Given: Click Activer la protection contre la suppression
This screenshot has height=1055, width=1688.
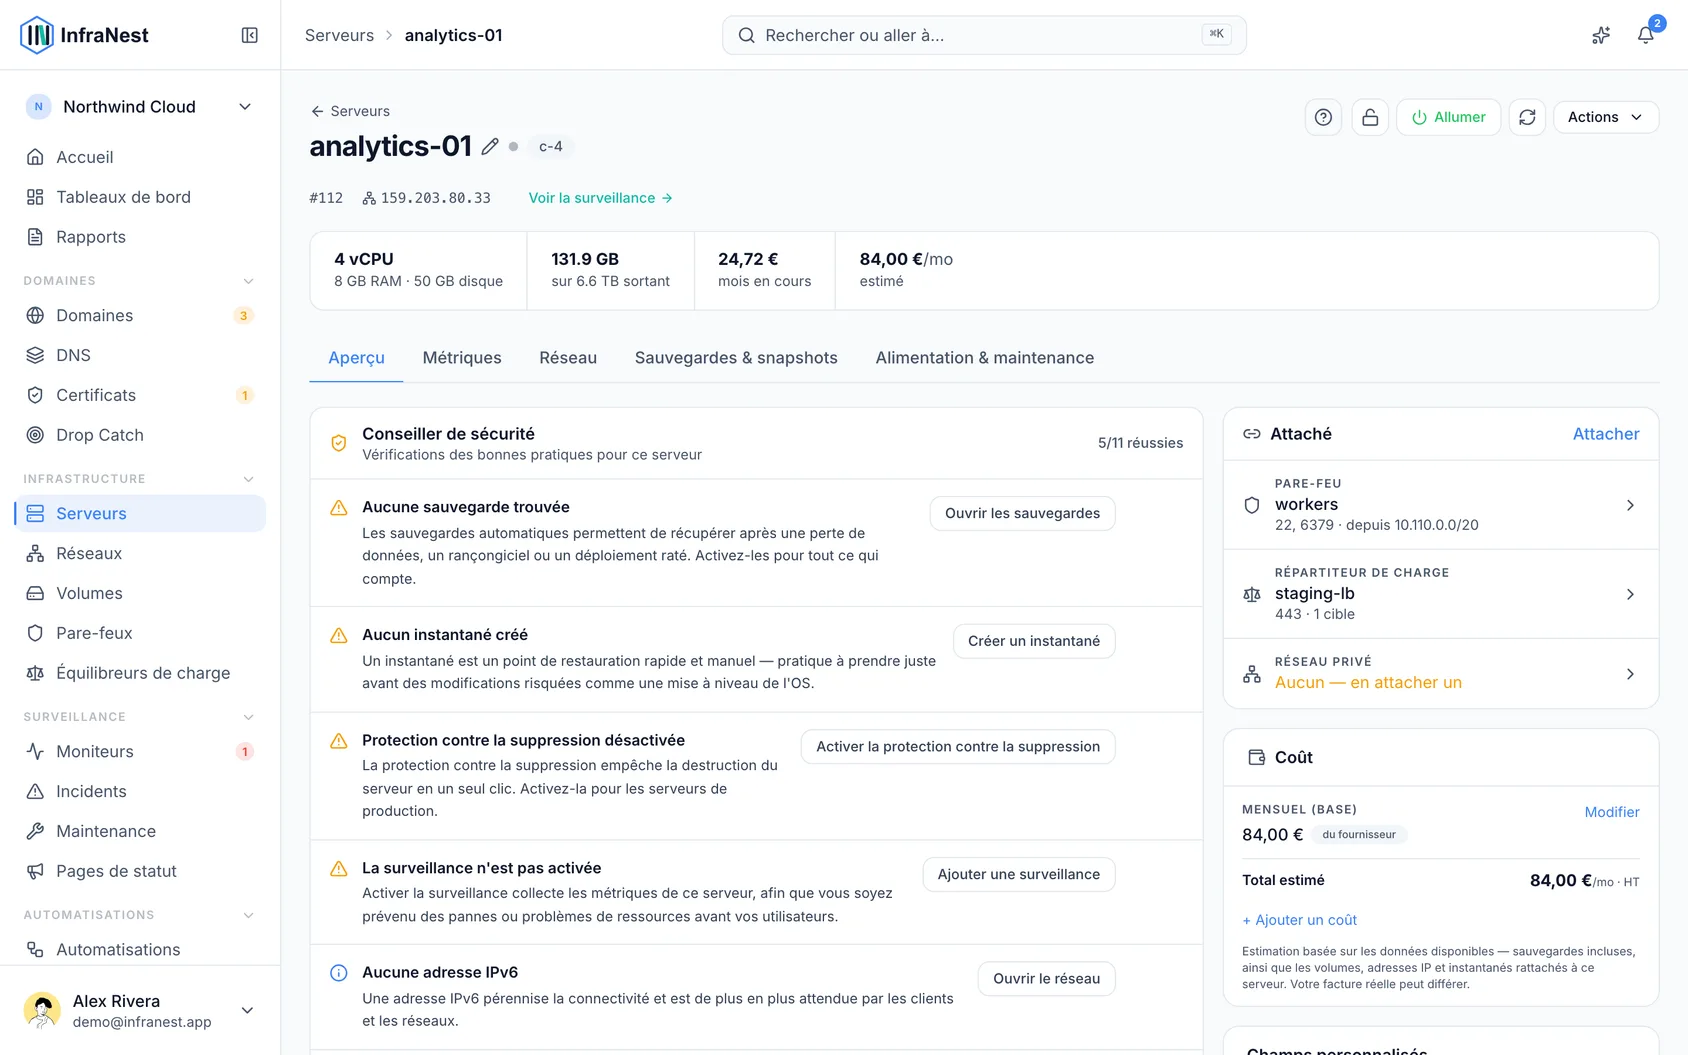Looking at the screenshot, I should click(958, 747).
